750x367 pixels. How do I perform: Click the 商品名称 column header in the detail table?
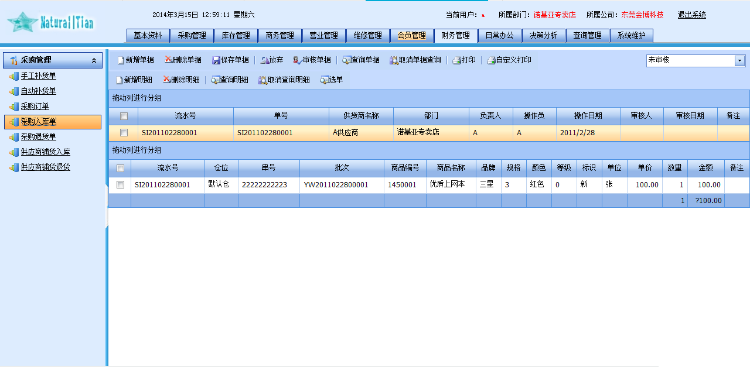(451, 168)
